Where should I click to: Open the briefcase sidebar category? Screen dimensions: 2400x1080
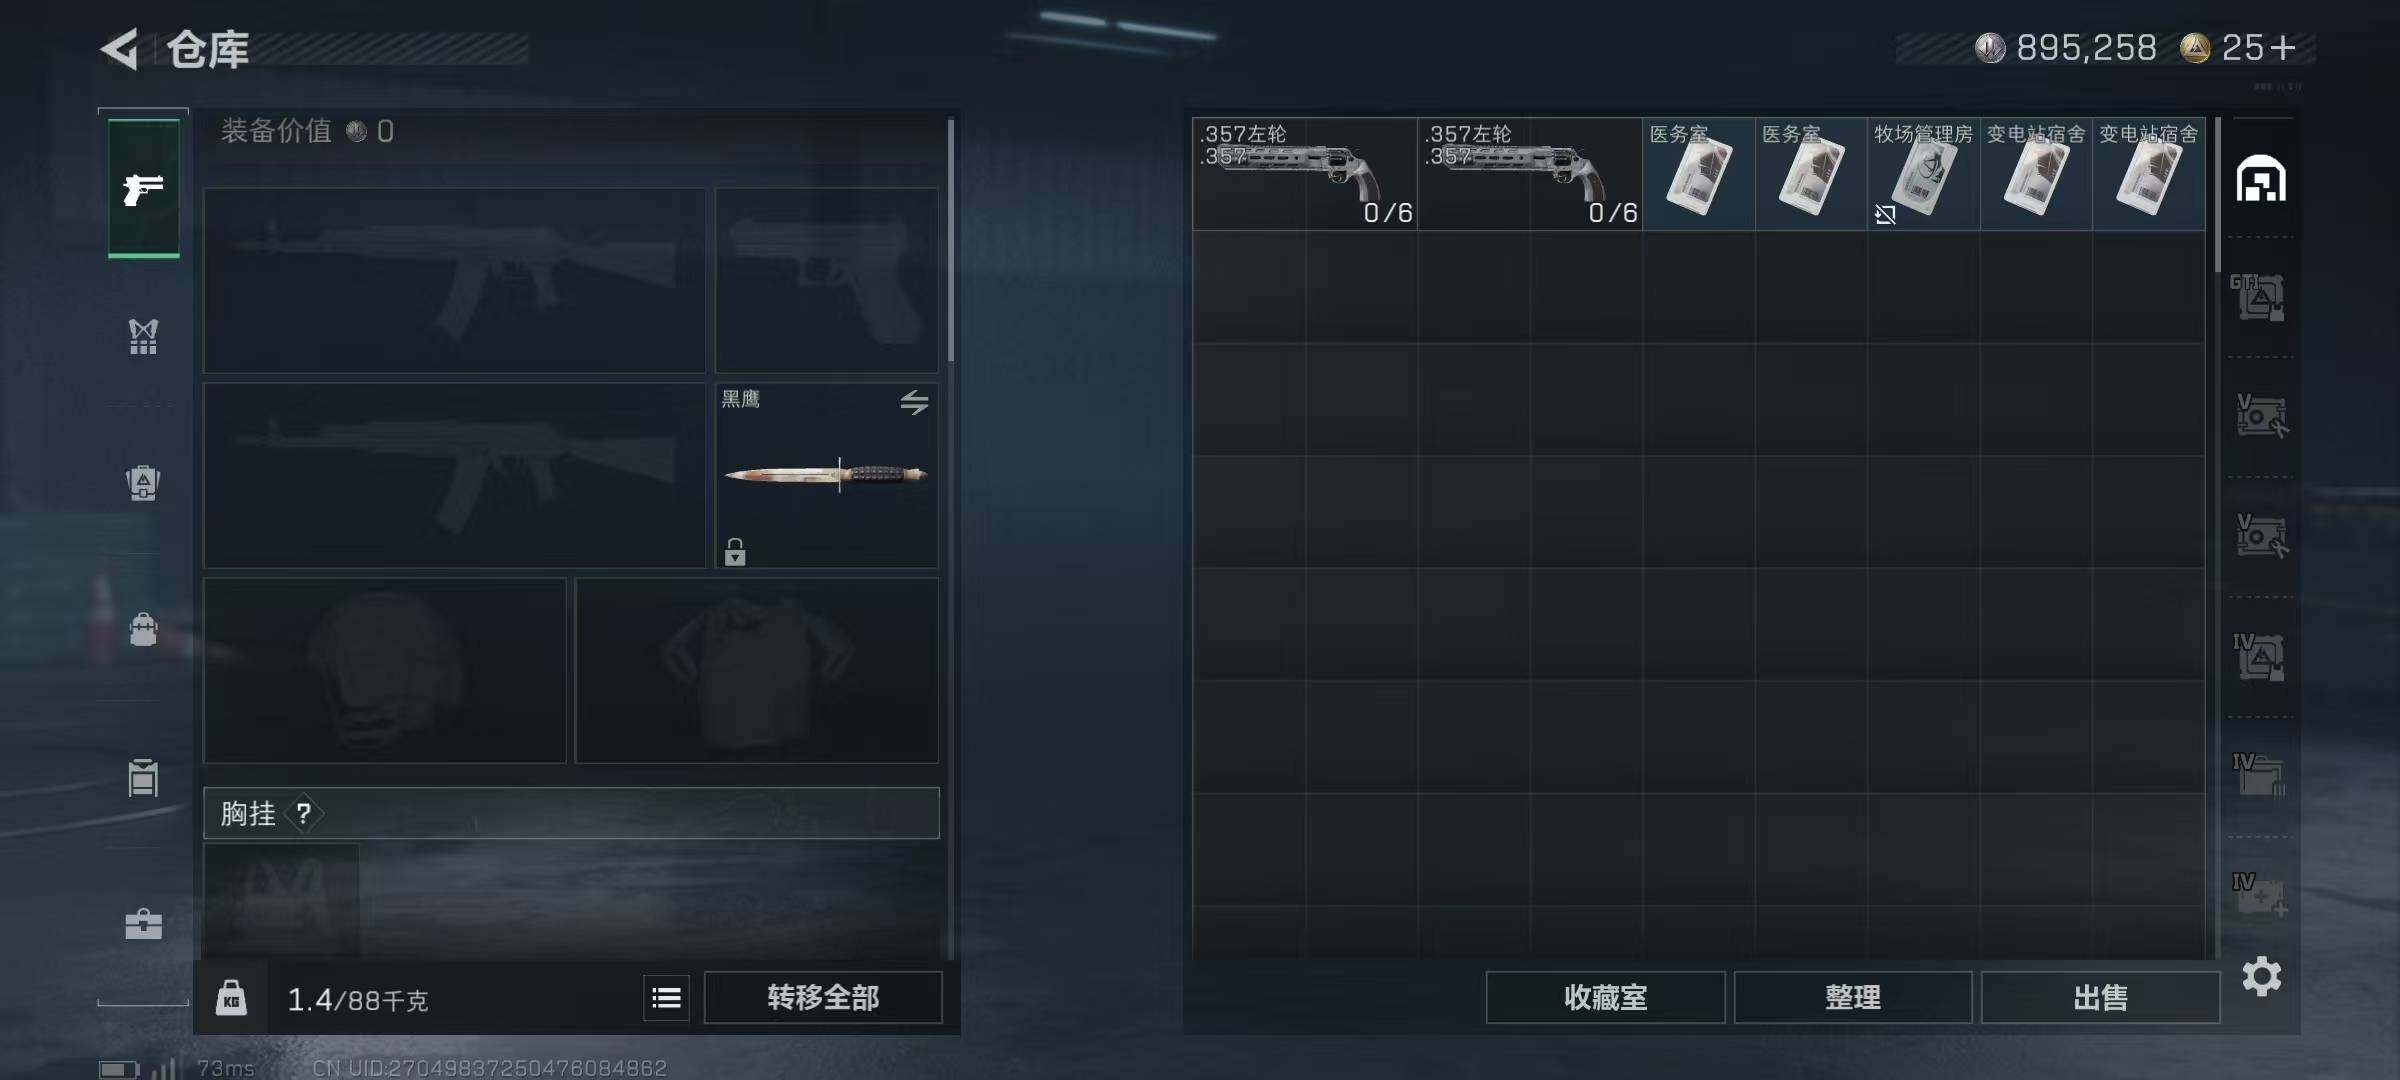[143, 923]
